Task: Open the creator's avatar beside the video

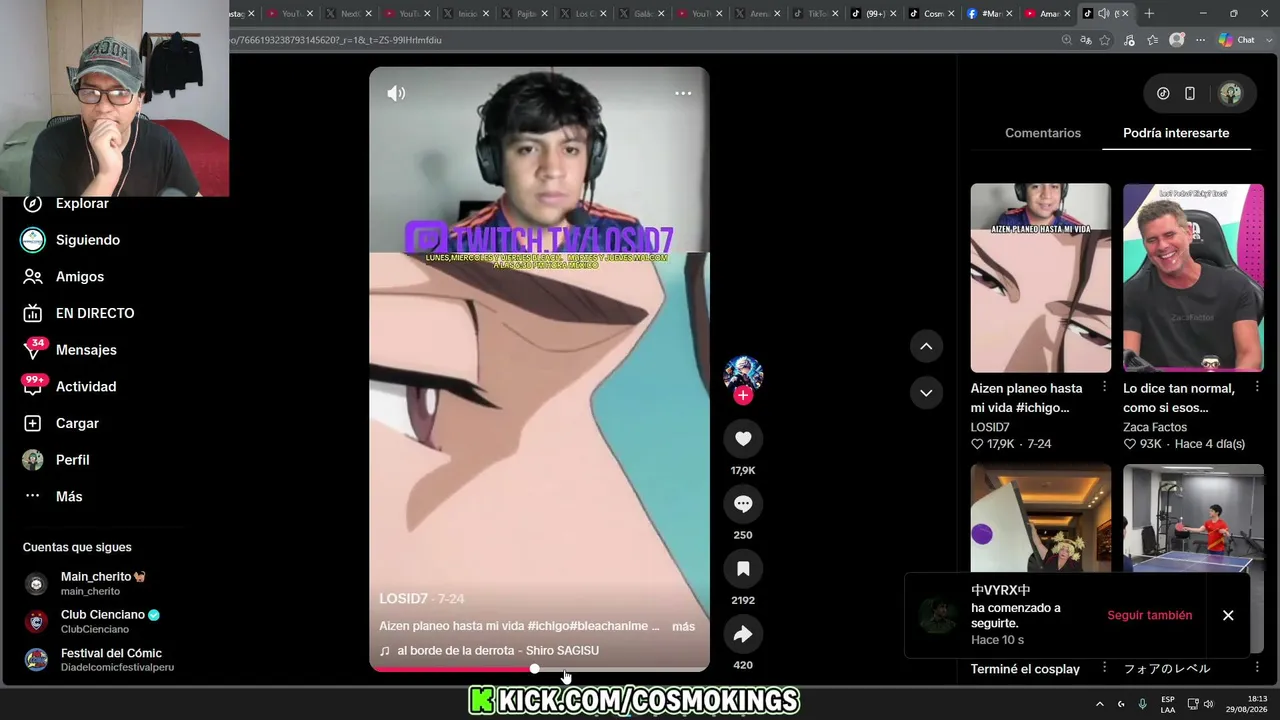Action: 743,374
